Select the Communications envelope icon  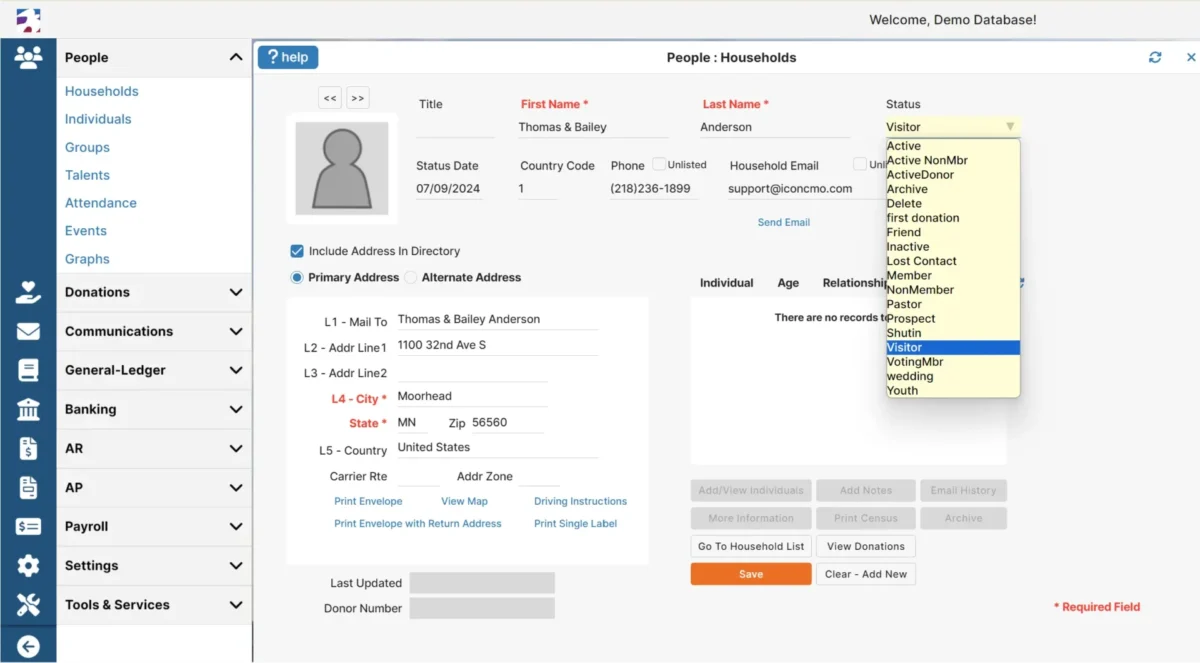pyautogui.click(x=28, y=331)
